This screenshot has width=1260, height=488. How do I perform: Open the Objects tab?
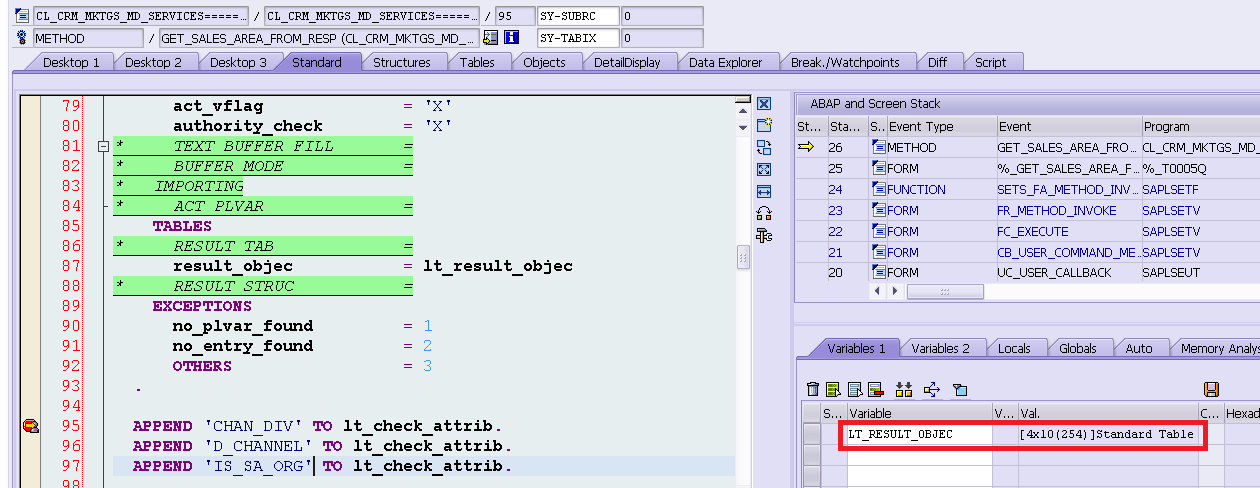tap(544, 62)
